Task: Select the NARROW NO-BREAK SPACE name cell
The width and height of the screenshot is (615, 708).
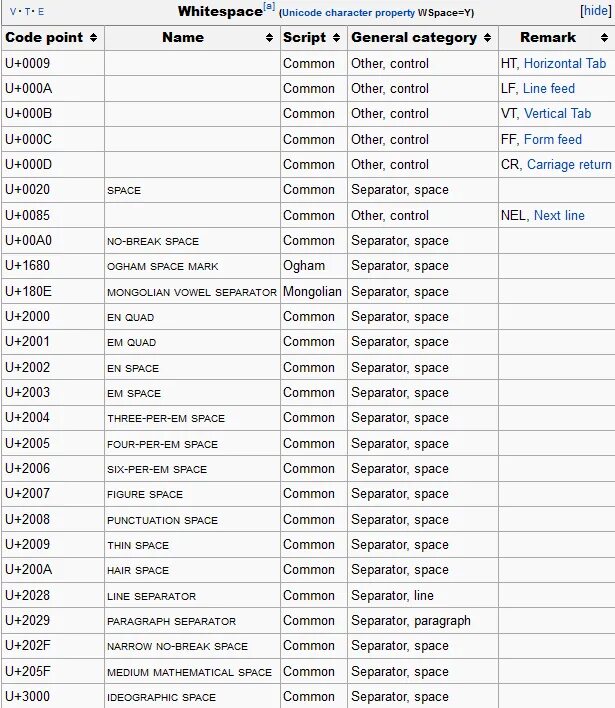Action: point(192,647)
